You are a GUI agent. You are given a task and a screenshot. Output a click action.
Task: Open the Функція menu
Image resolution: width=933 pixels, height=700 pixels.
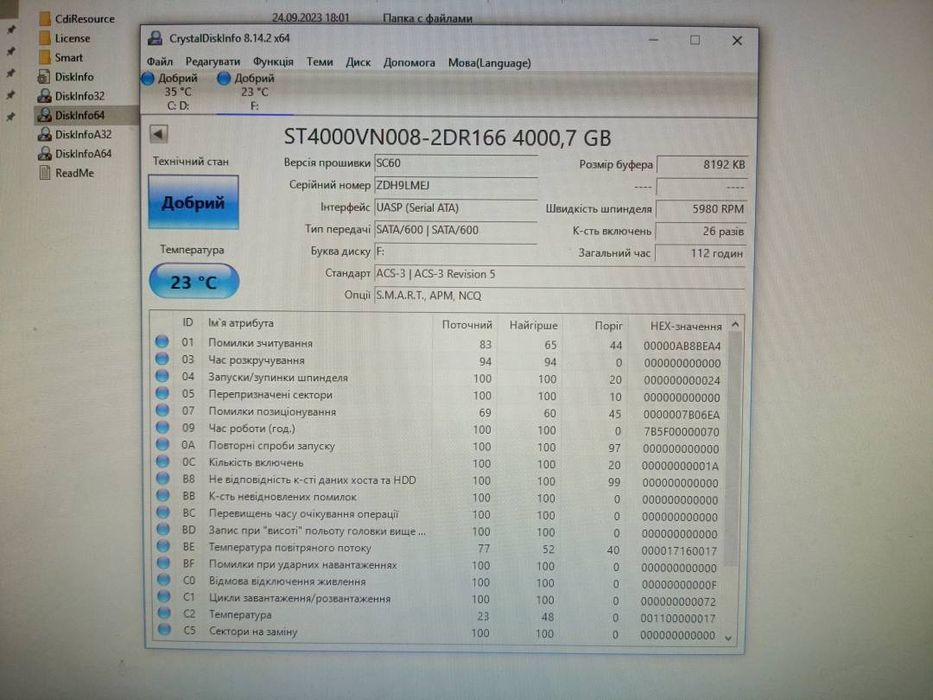(273, 62)
